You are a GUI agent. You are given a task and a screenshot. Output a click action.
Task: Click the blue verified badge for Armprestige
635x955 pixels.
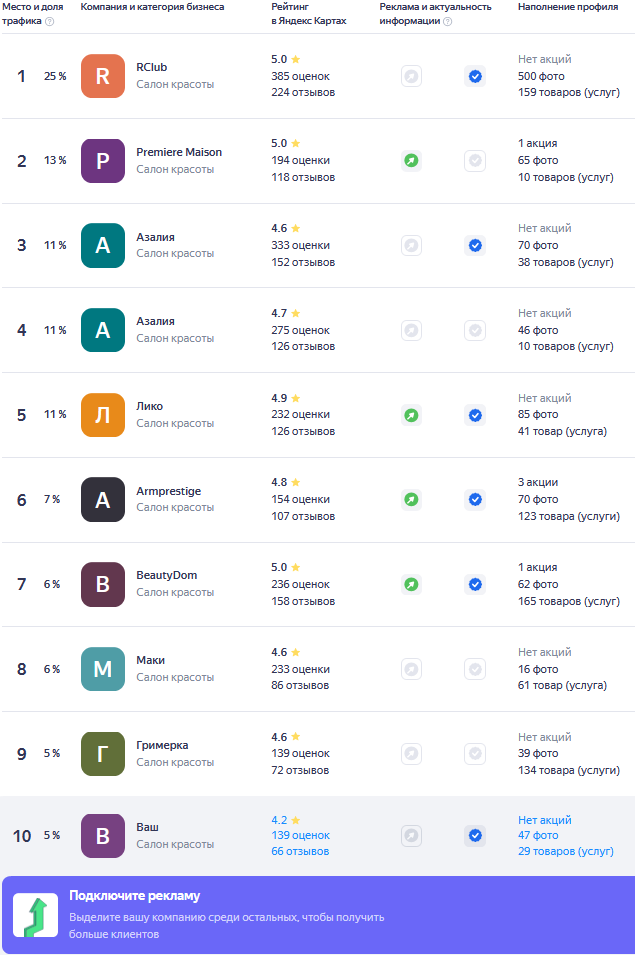tap(475, 500)
